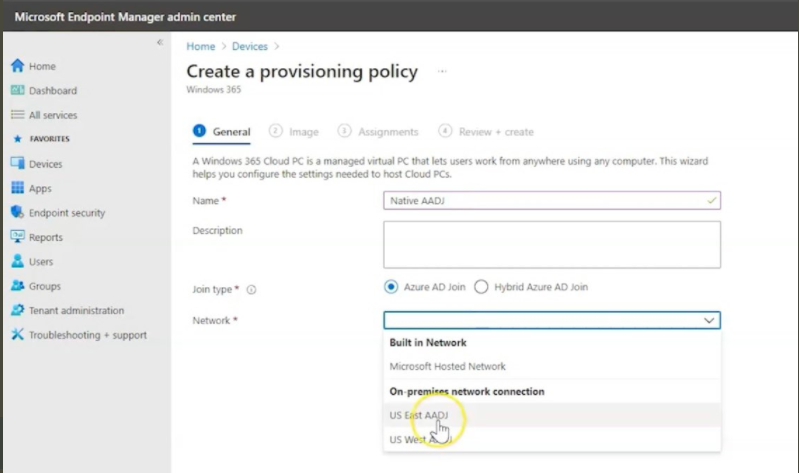Click the Groups people icon
This screenshot has width=799, height=473.
17,285
